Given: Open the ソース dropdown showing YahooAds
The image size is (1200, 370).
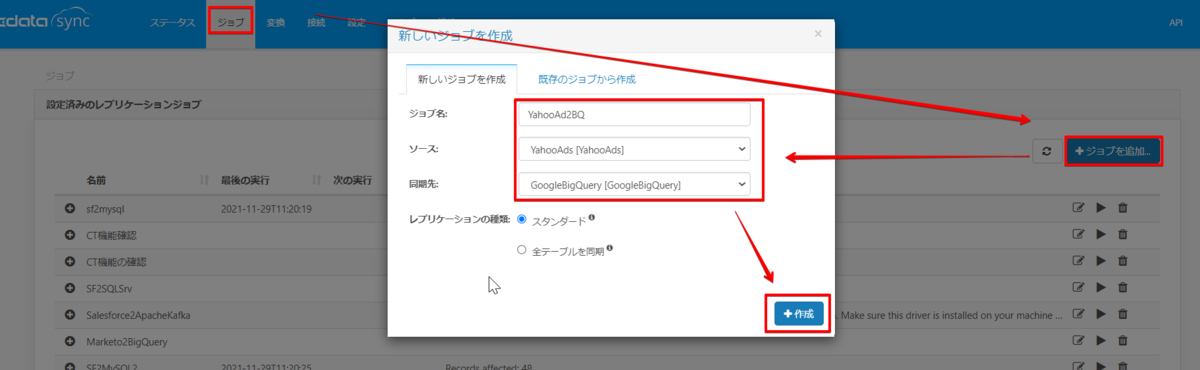Looking at the screenshot, I should pyautogui.click(x=634, y=149).
